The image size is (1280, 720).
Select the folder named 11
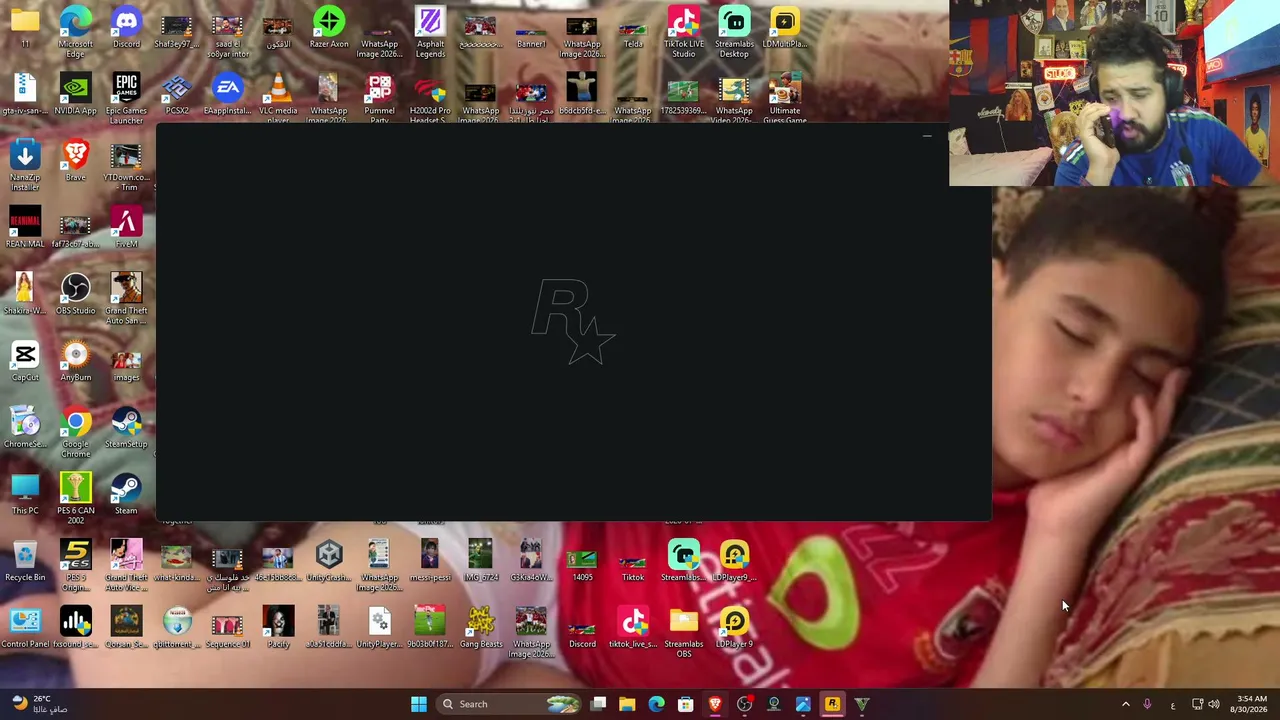click(x=25, y=28)
